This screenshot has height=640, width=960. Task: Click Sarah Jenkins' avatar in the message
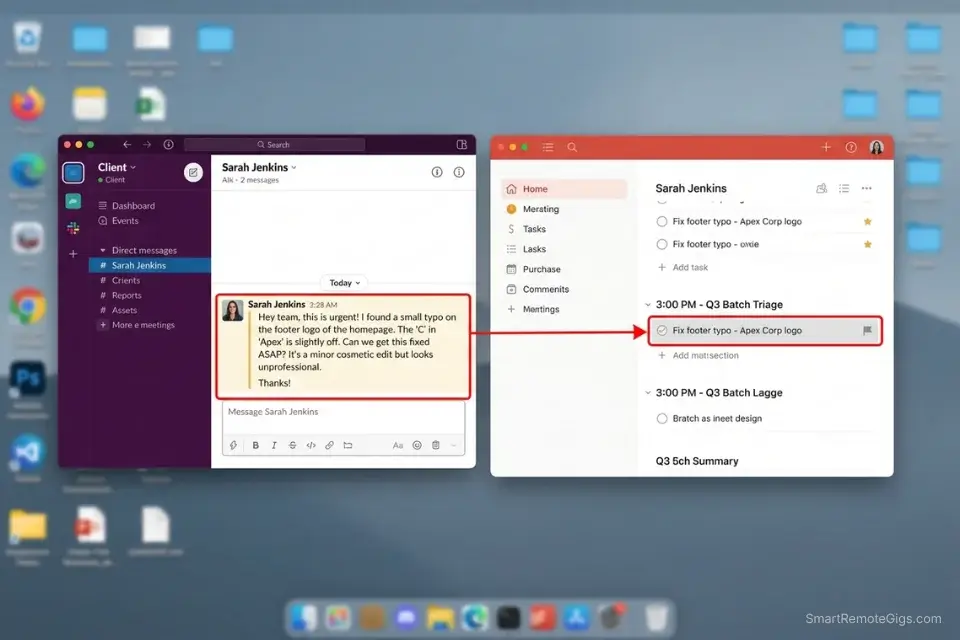pyautogui.click(x=233, y=311)
